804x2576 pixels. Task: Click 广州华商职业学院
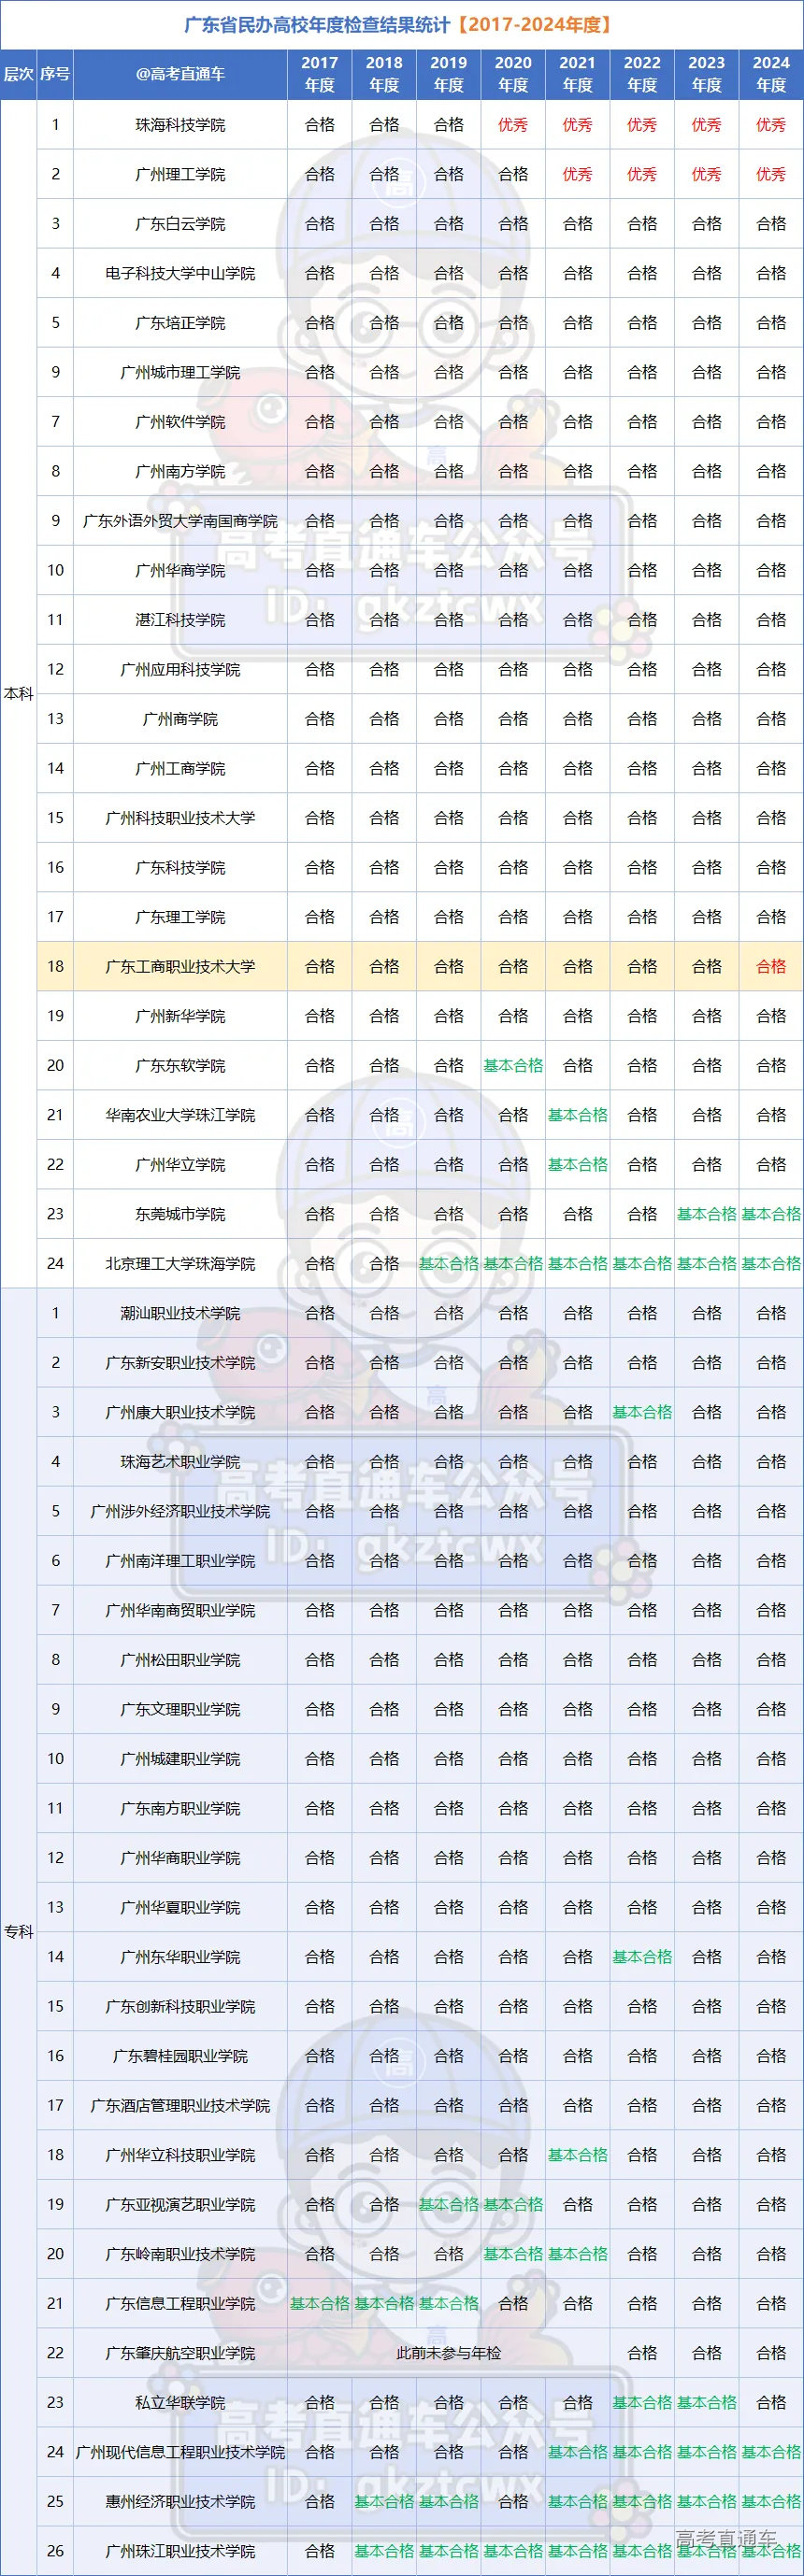coord(180,1857)
